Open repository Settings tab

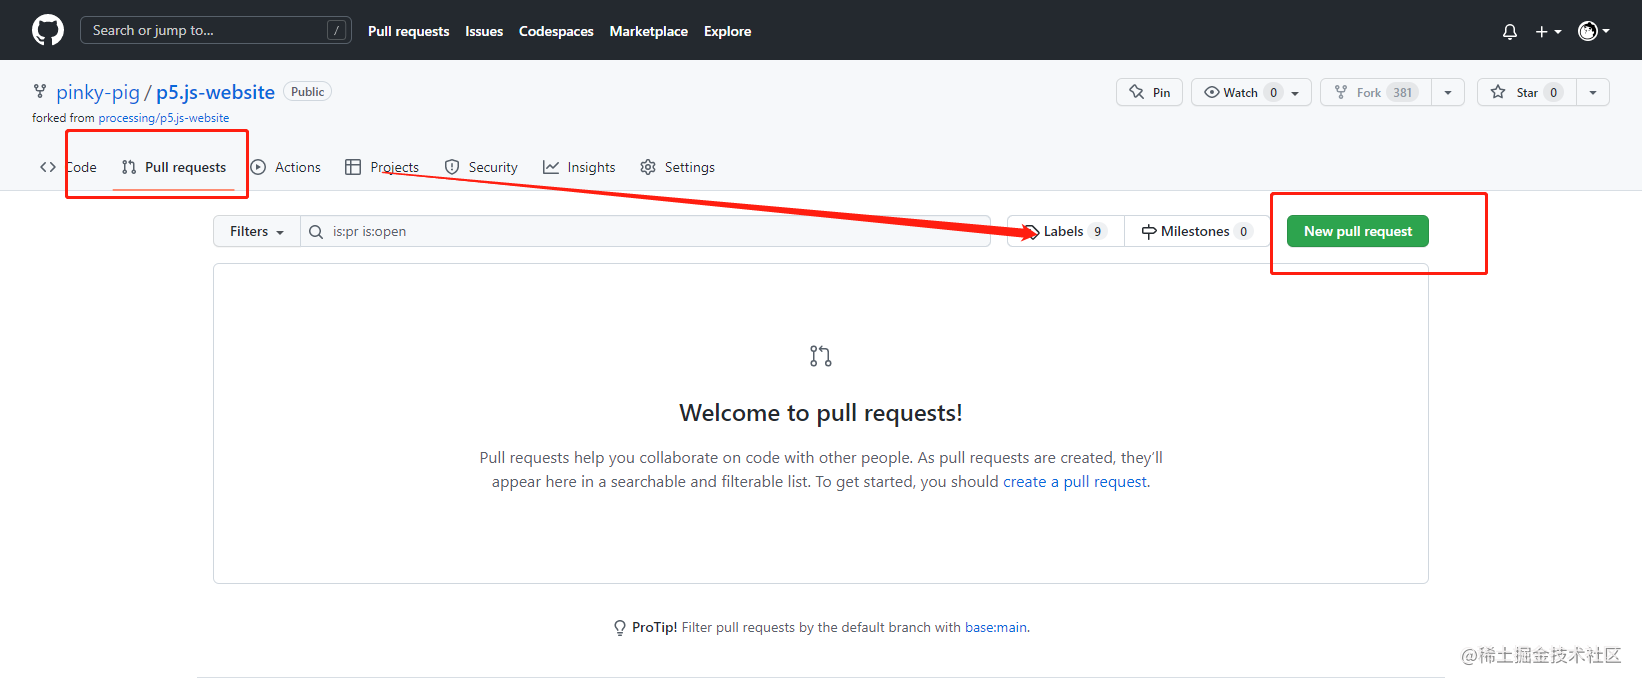(x=678, y=167)
